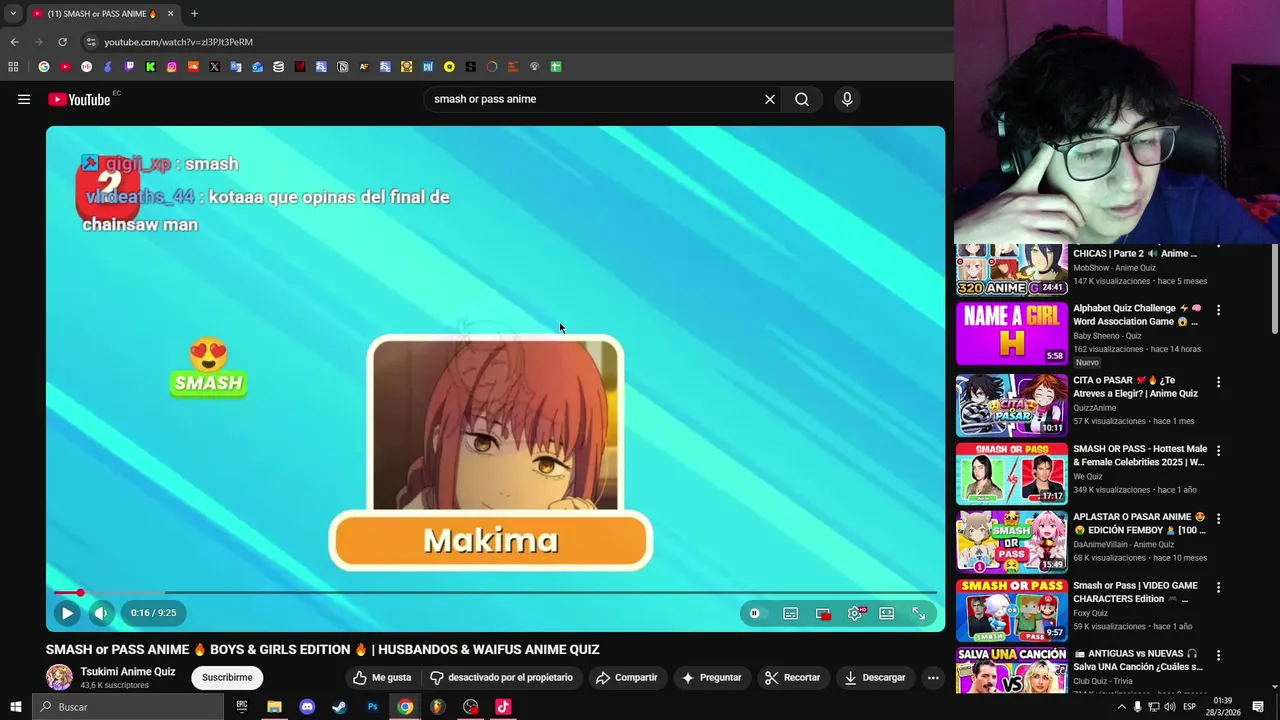Open options for 'APLASTAR O PASAR ANIME' video
The image size is (1280, 720).
(1218, 519)
